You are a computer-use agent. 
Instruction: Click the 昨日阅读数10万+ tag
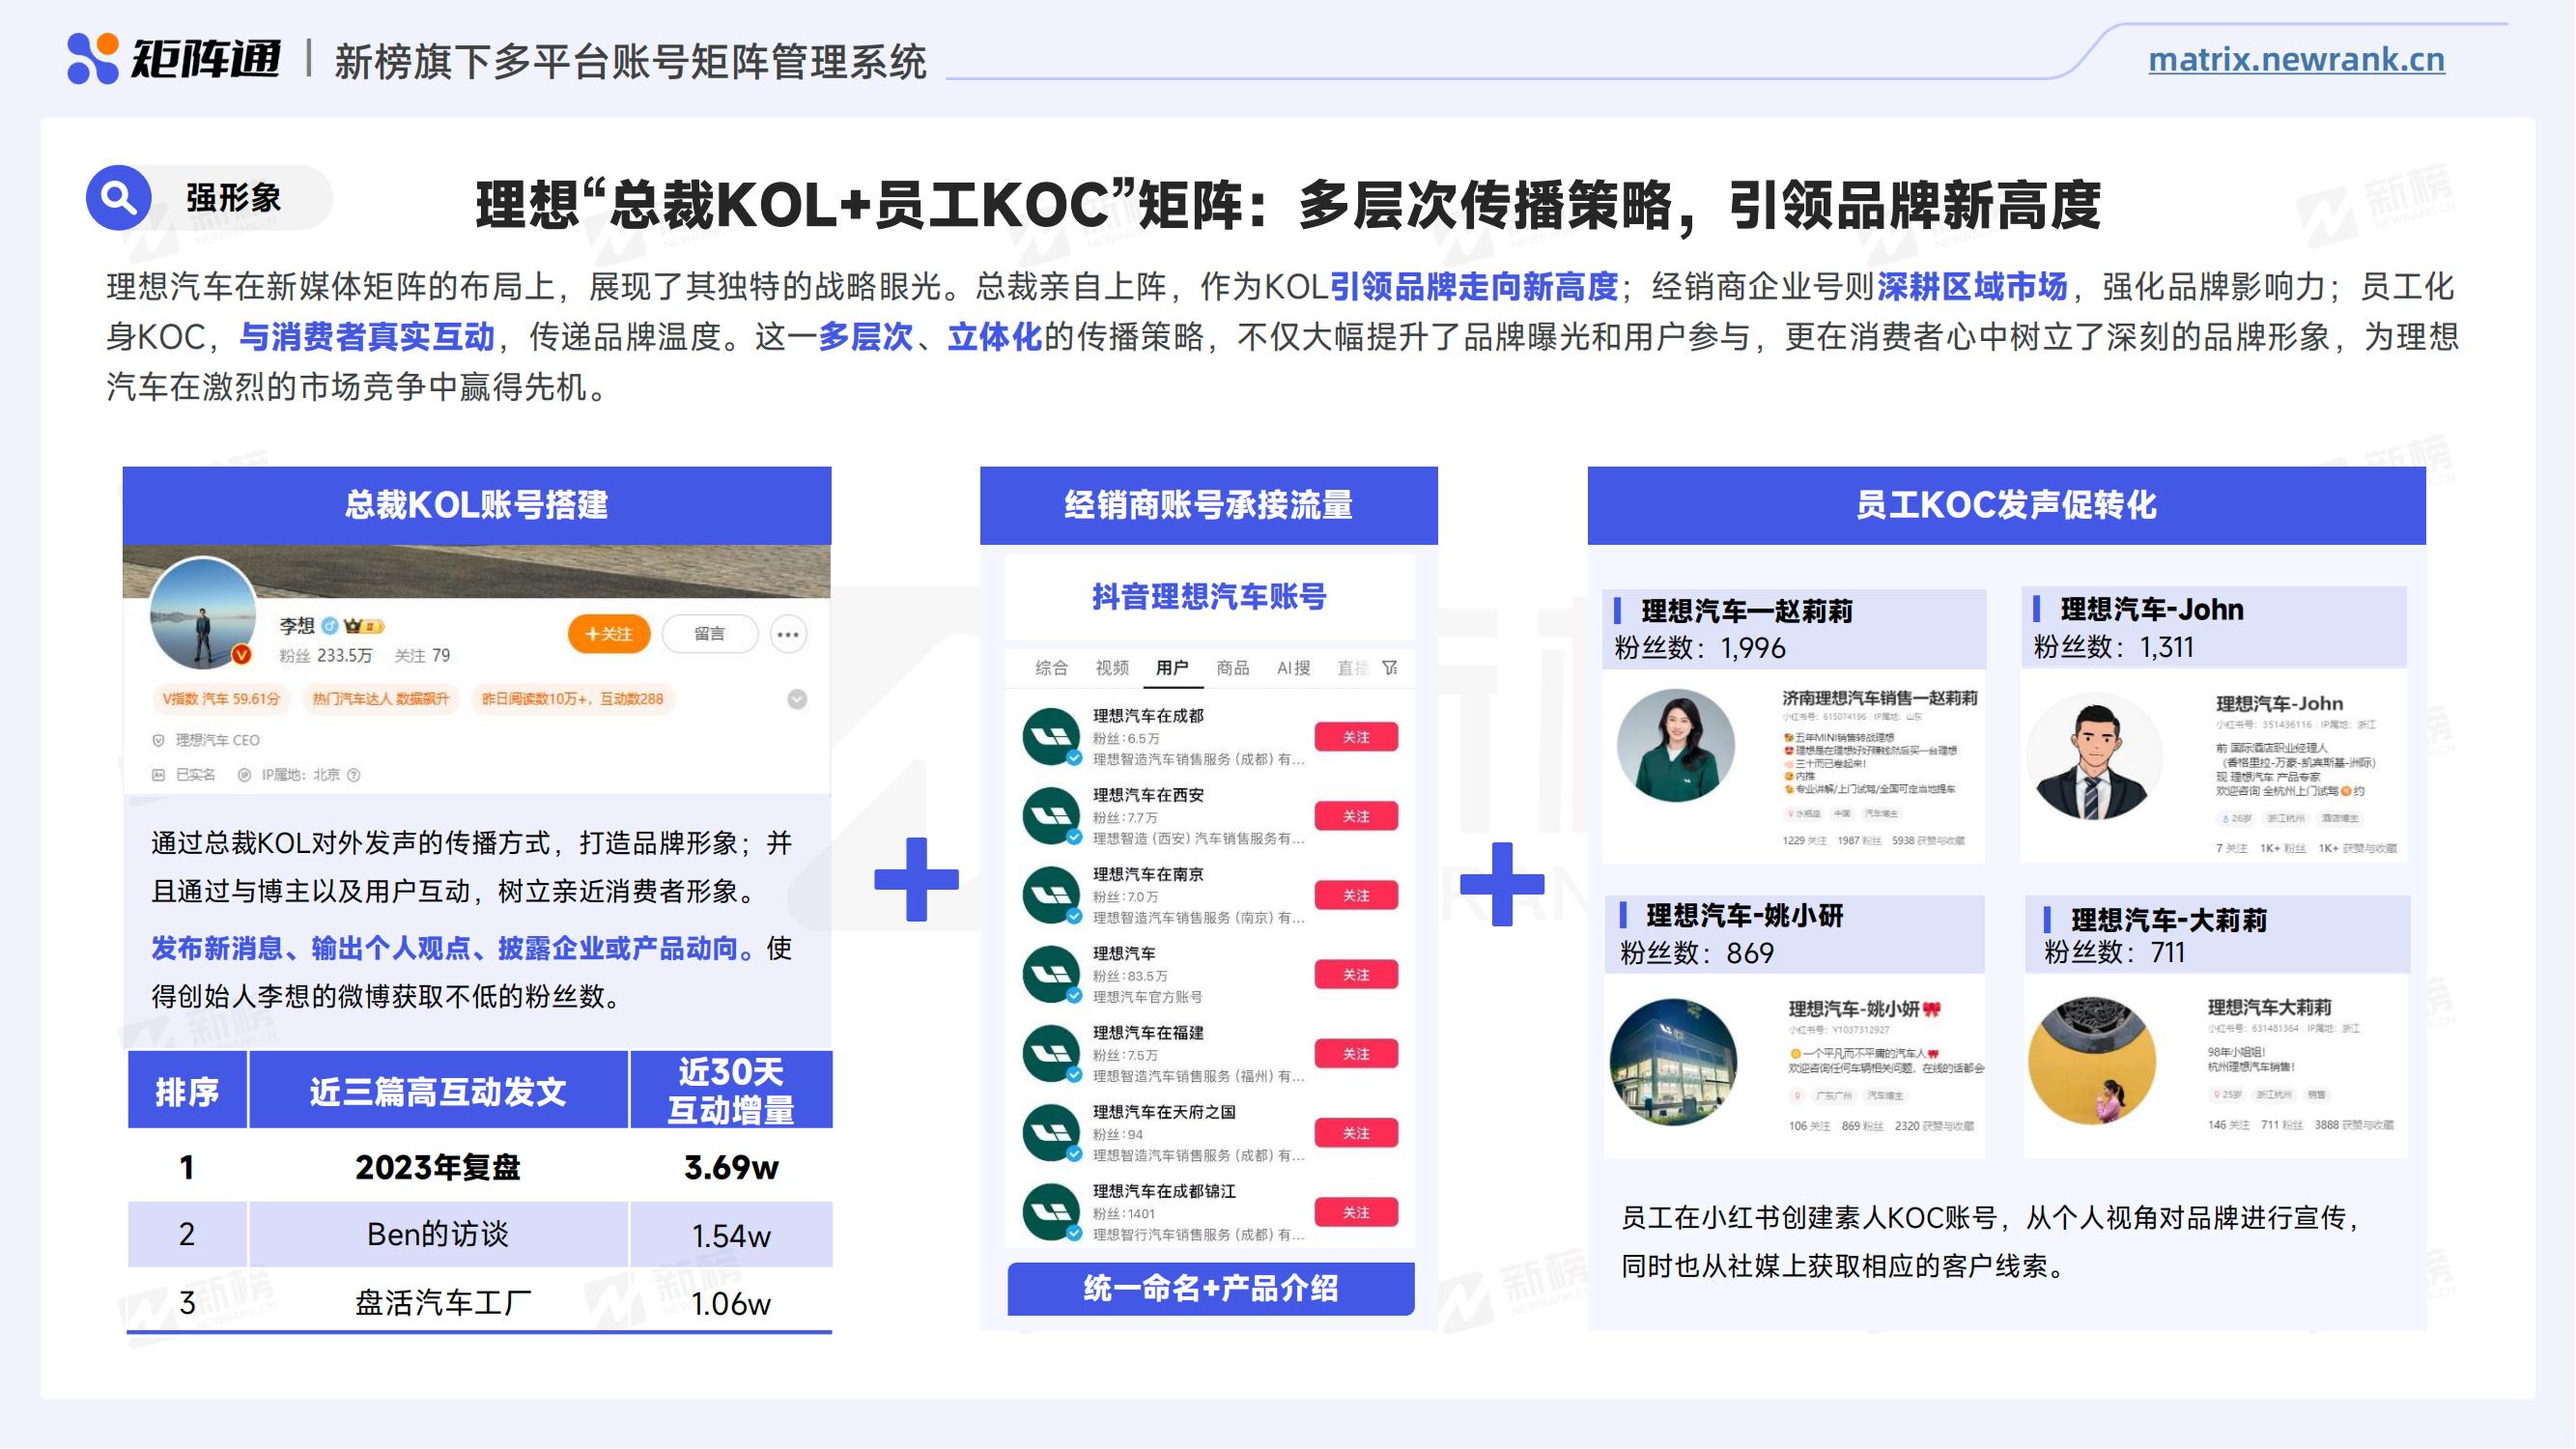point(572,699)
